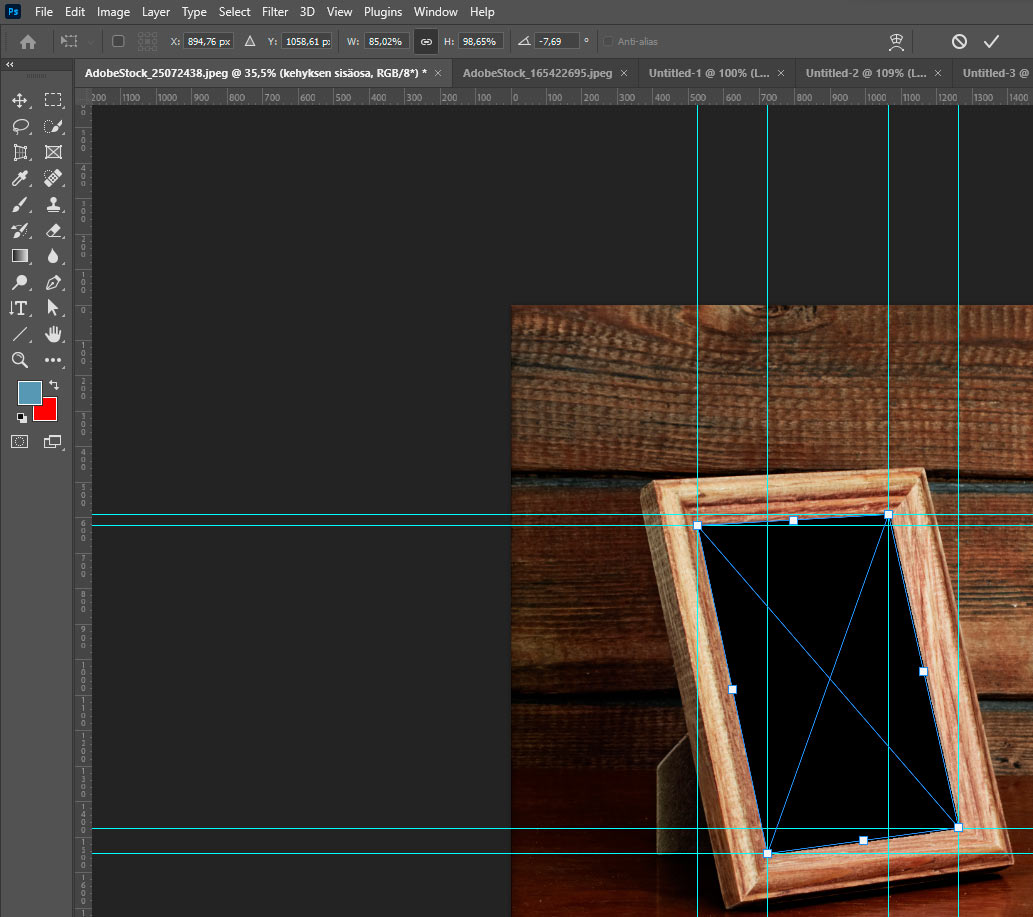Screen dimensions: 1033x917
Task: Select the Move tool
Action: pos(20,100)
